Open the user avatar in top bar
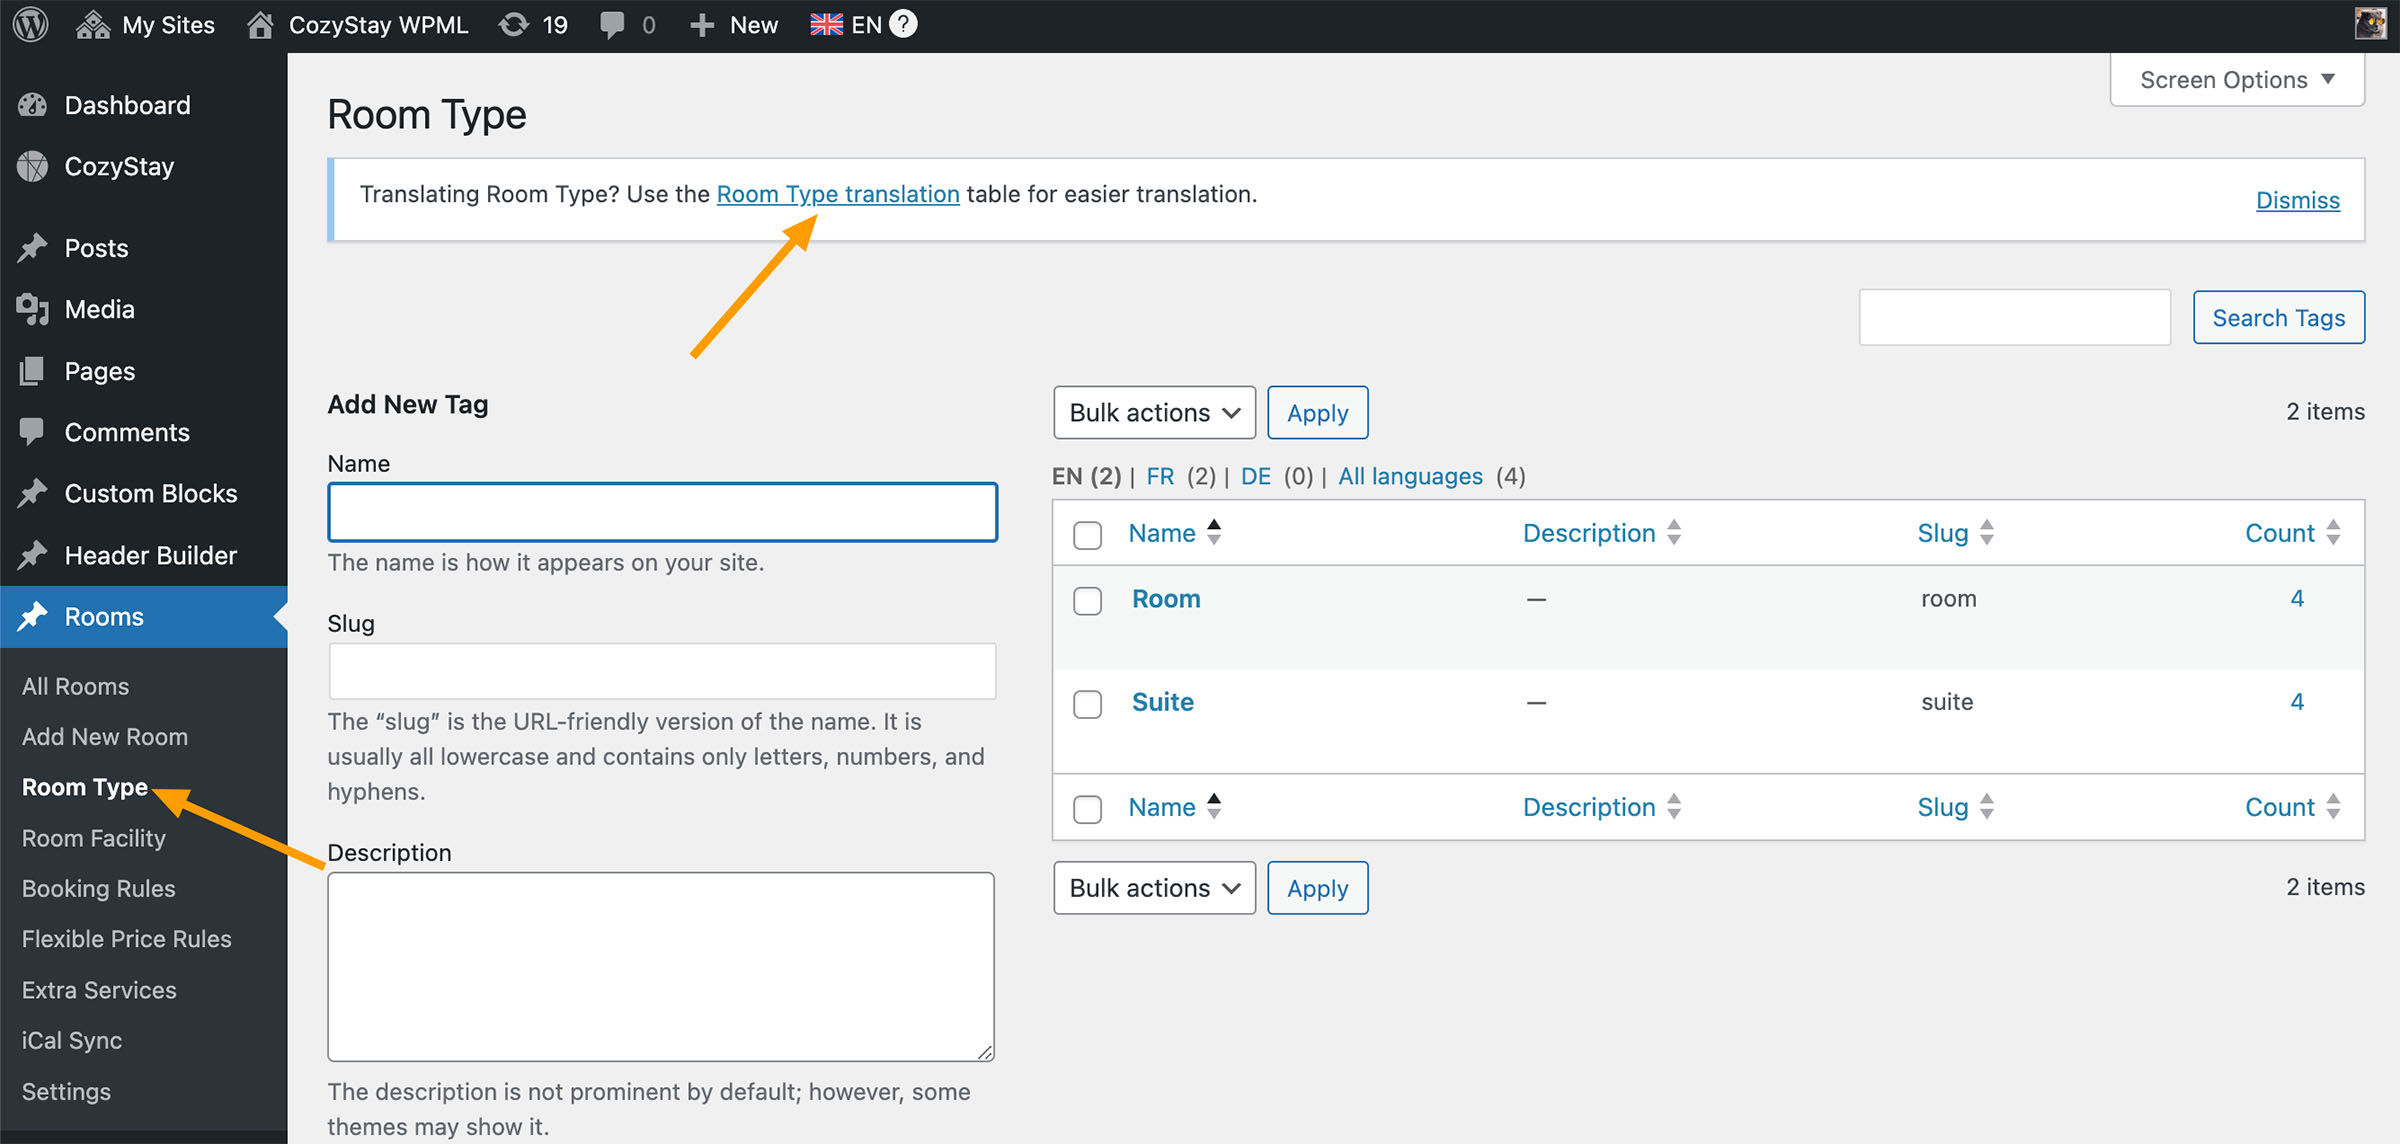2400x1144 pixels. click(2370, 24)
